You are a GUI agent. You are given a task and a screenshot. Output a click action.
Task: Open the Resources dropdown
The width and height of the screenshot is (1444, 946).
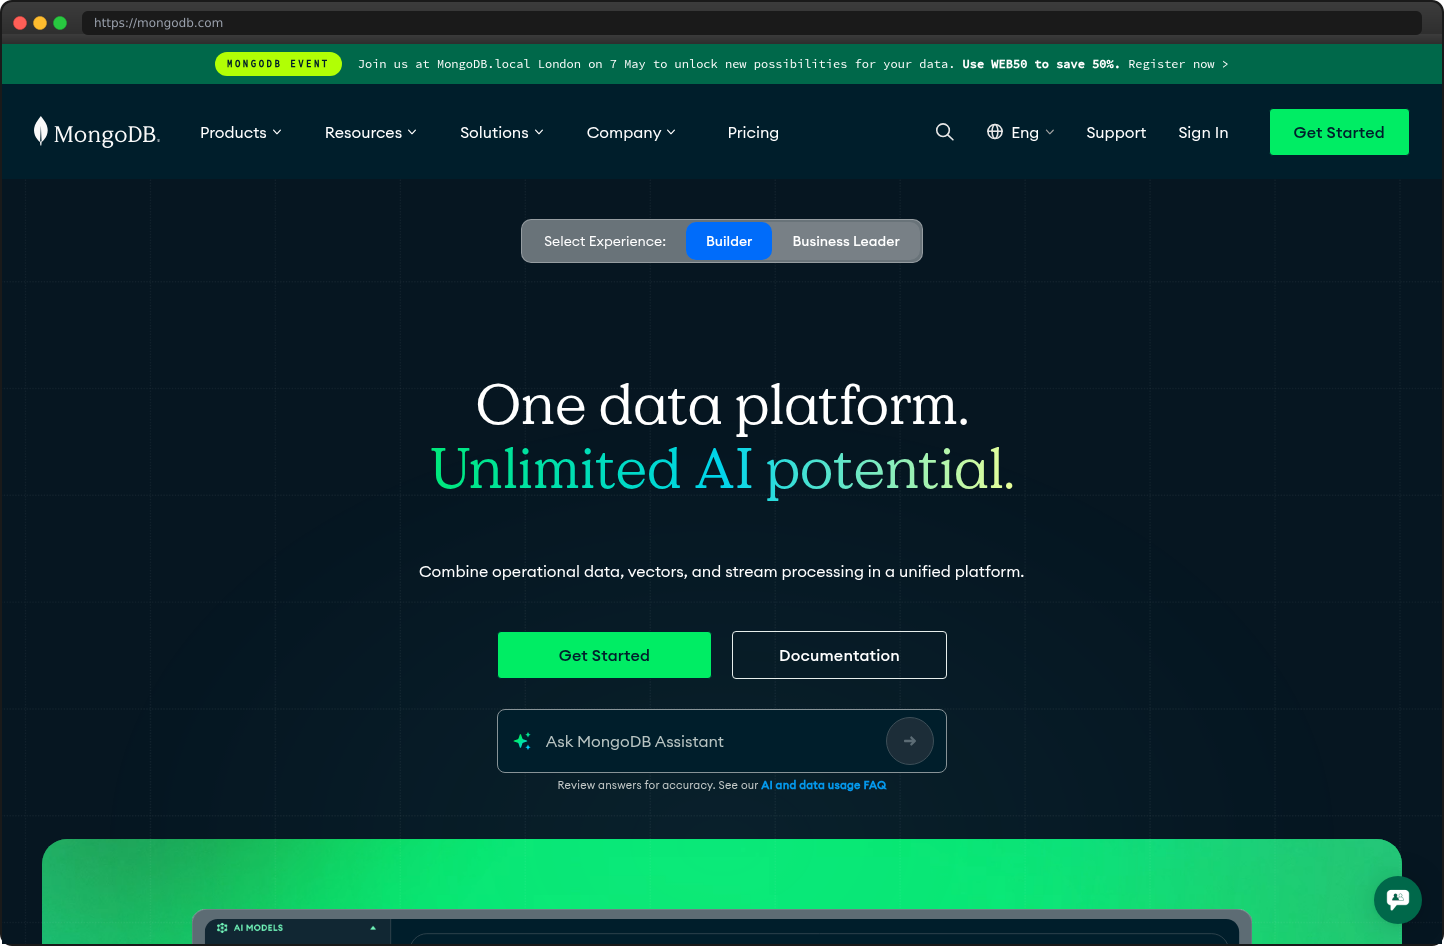click(x=370, y=132)
